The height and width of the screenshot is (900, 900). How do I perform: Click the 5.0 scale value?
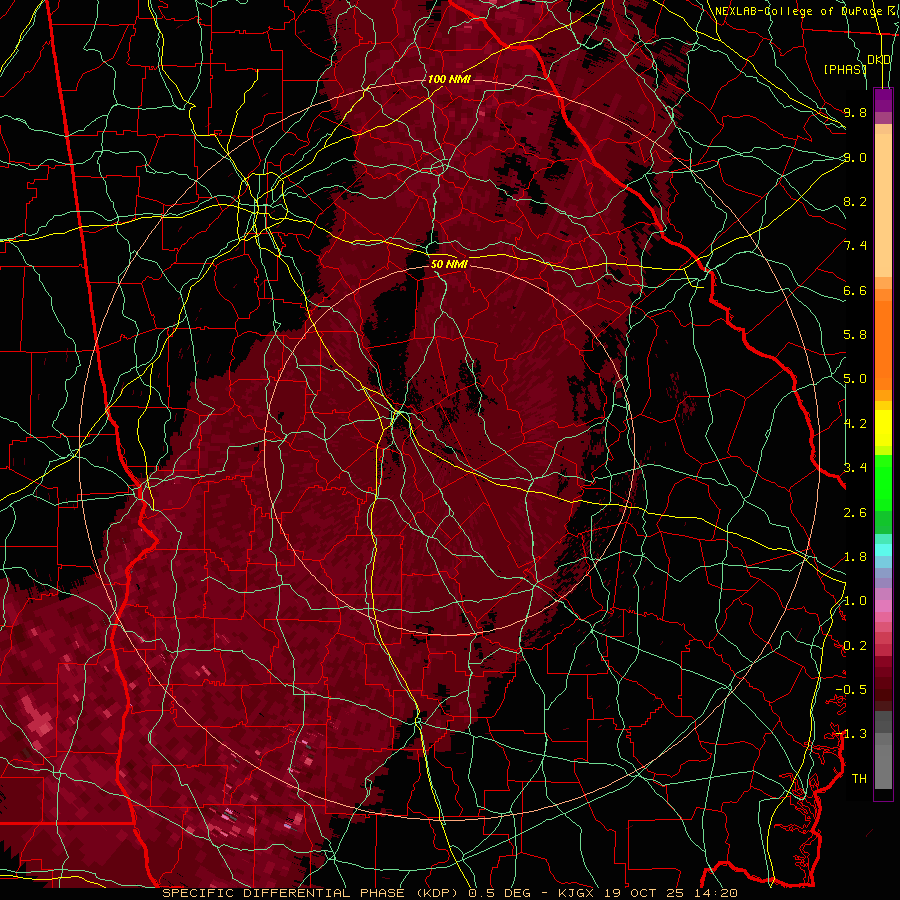point(855,379)
